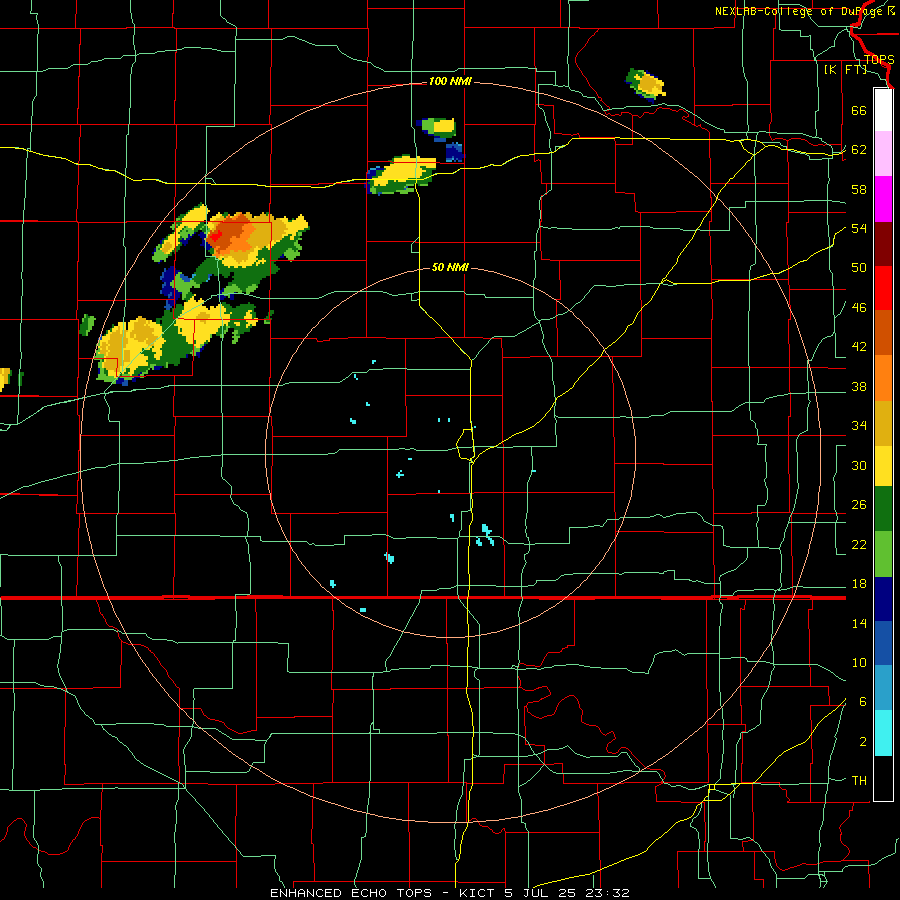The image size is (900, 900).
Task: Click the 62 legend value
Action: pyautogui.click(x=859, y=150)
